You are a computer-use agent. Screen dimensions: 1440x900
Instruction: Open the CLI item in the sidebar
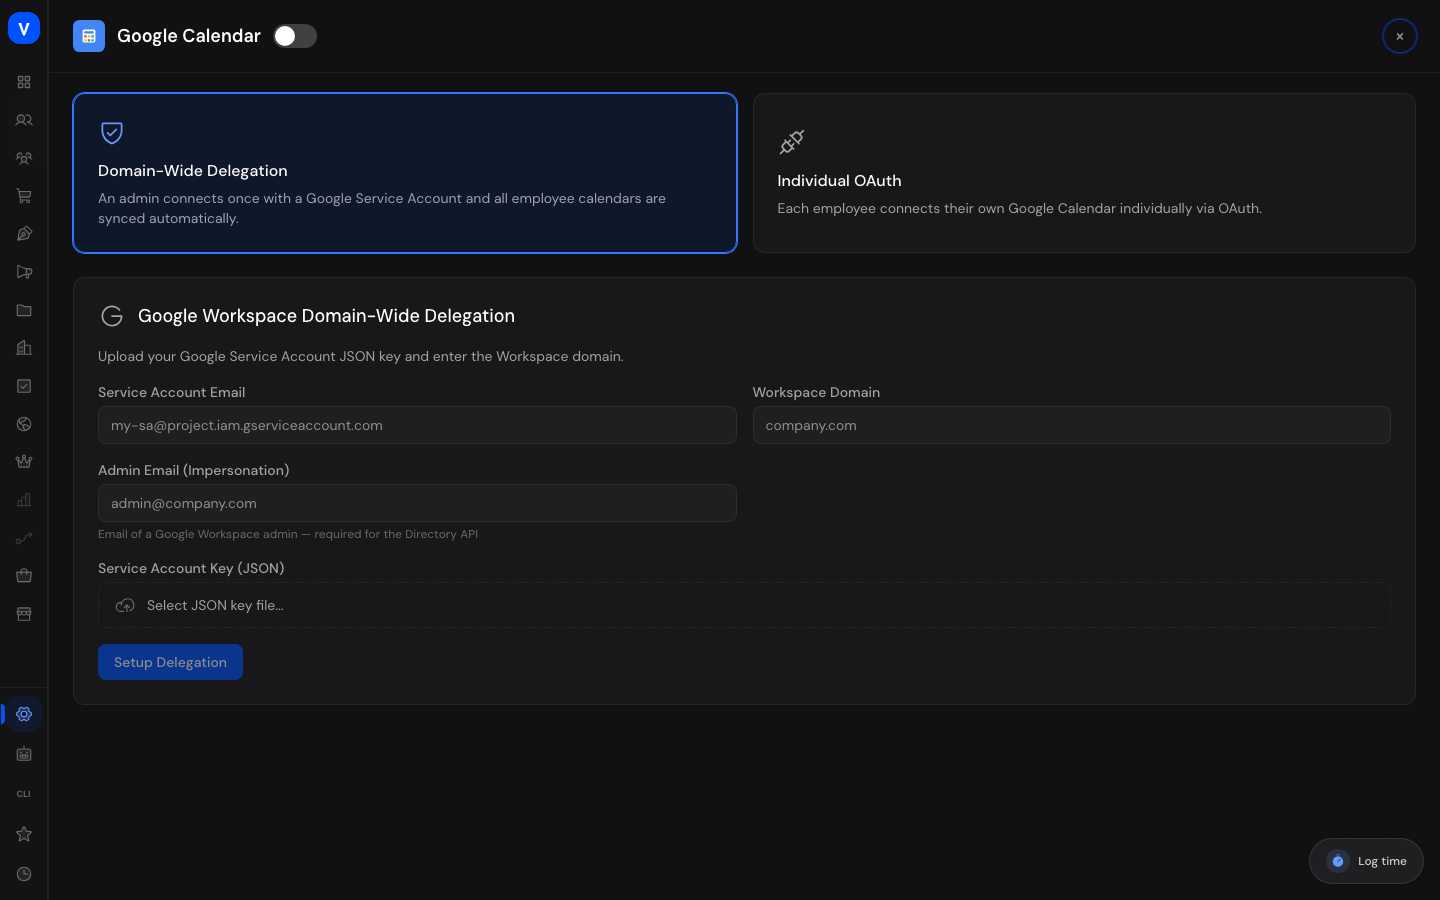tap(24, 794)
